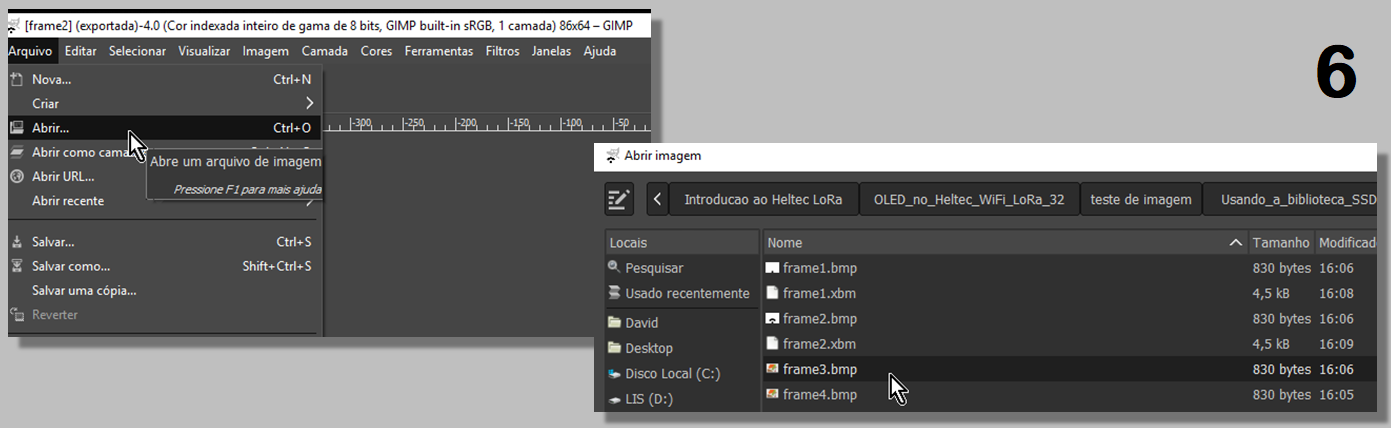Click the Disco Local (C:) drive icon
Screen dimensions: 1391x428
point(614,374)
